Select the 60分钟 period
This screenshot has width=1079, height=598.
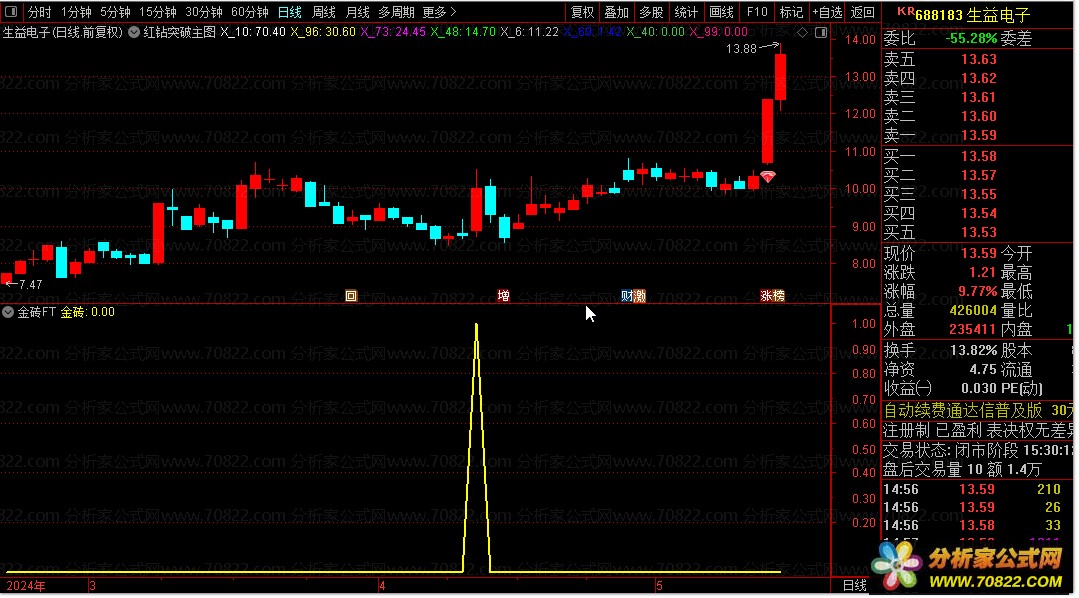point(249,12)
